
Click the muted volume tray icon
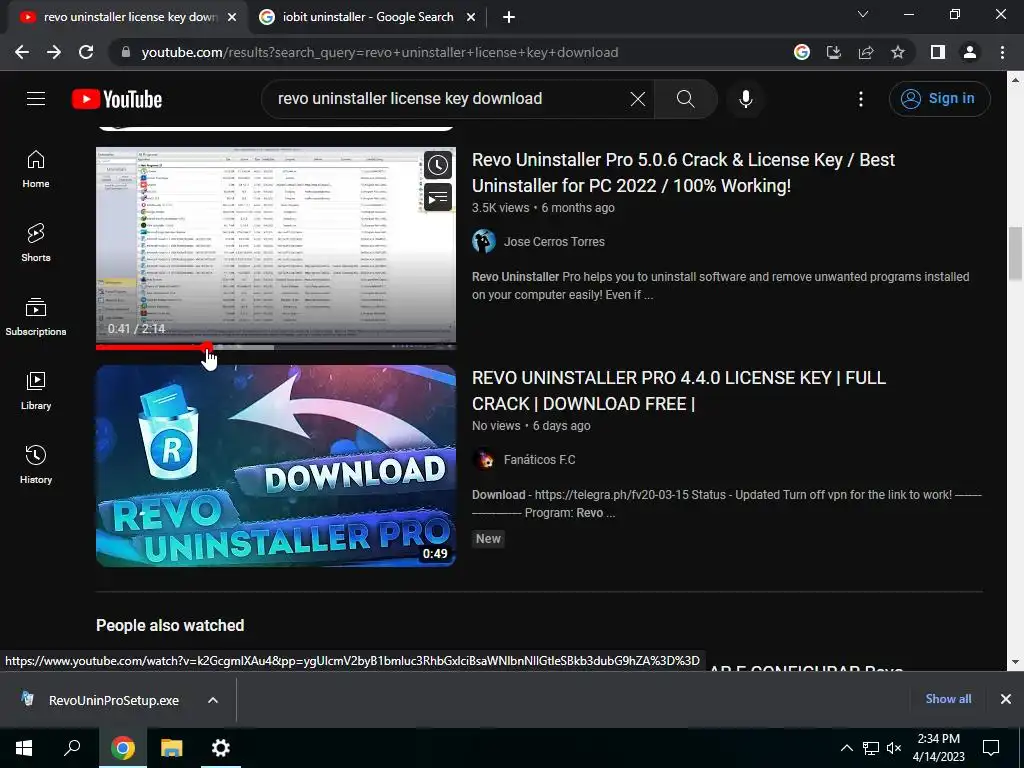(894, 748)
